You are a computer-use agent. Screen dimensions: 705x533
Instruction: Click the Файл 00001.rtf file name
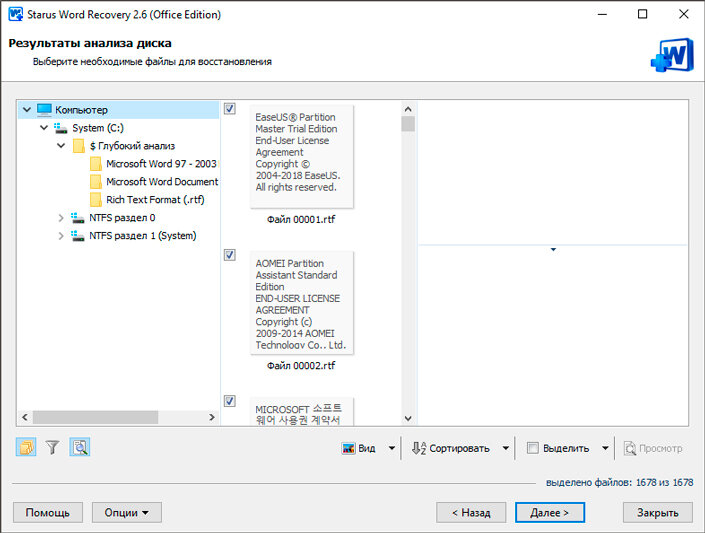click(301, 219)
